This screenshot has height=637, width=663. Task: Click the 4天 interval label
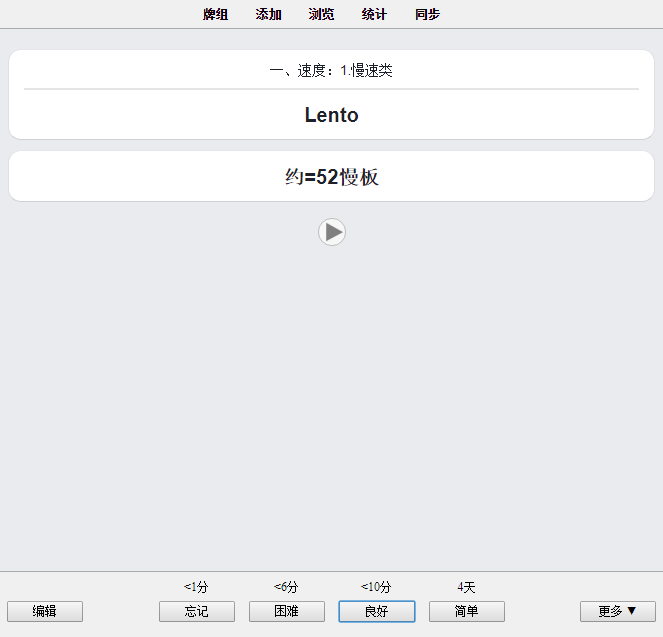coord(466,587)
